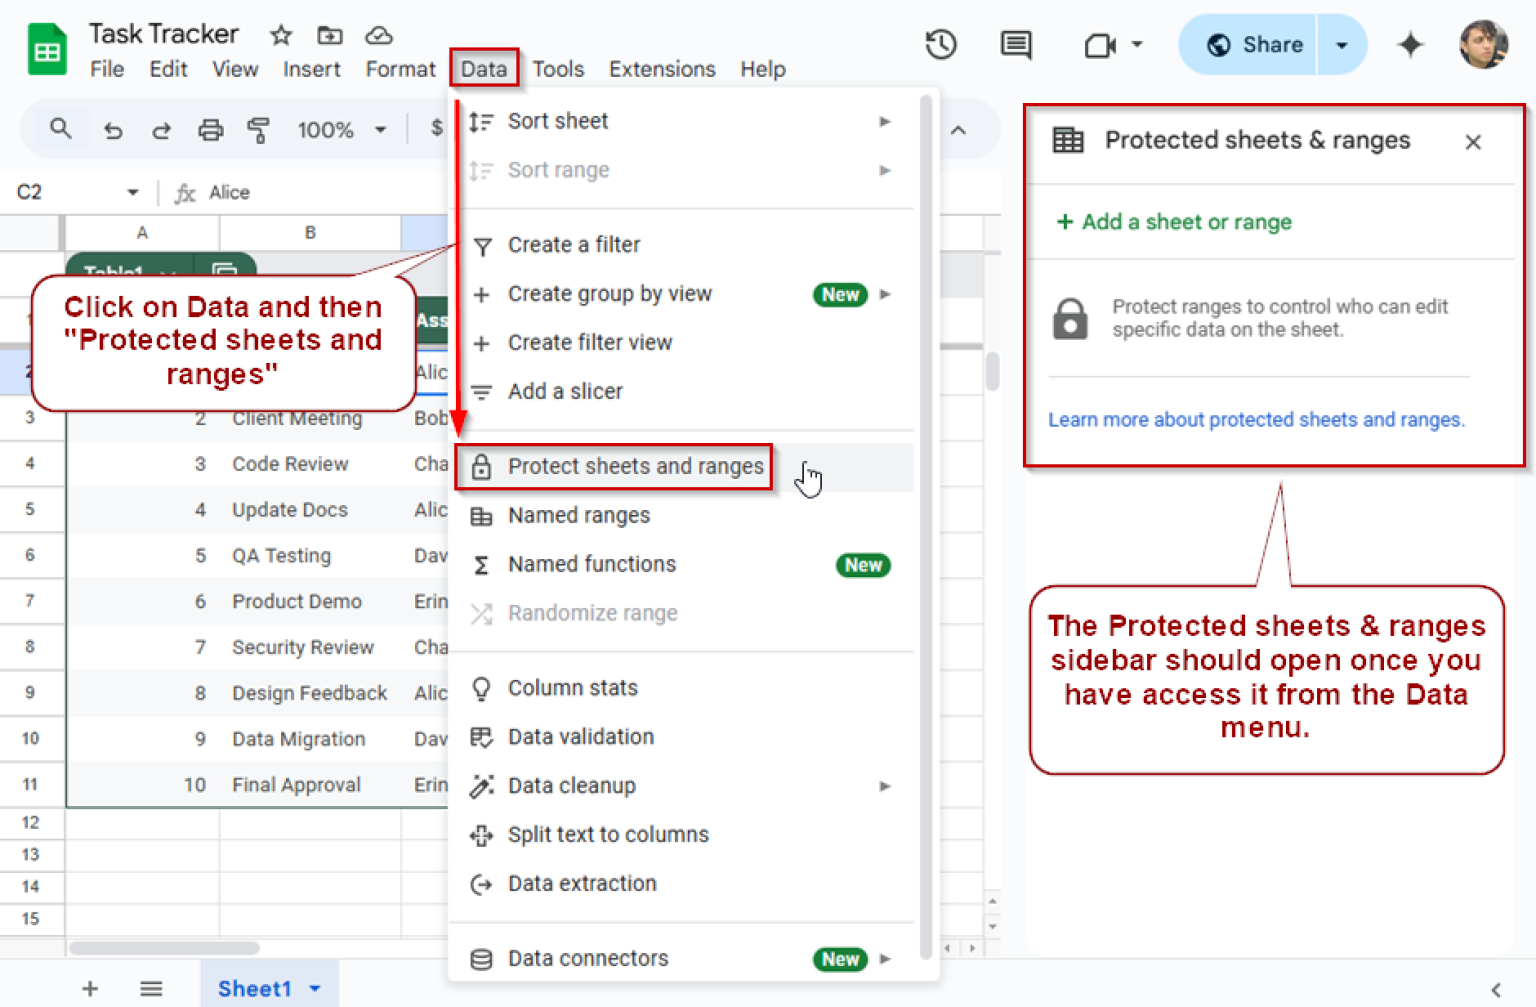The width and height of the screenshot is (1536, 1007).
Task: Click the Undo icon
Action: [112, 129]
